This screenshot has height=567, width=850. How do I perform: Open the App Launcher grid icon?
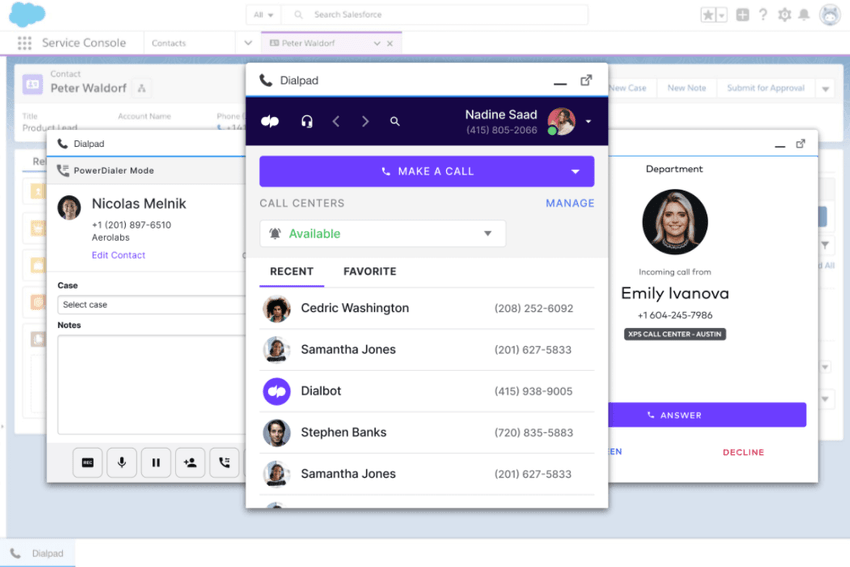(24, 43)
